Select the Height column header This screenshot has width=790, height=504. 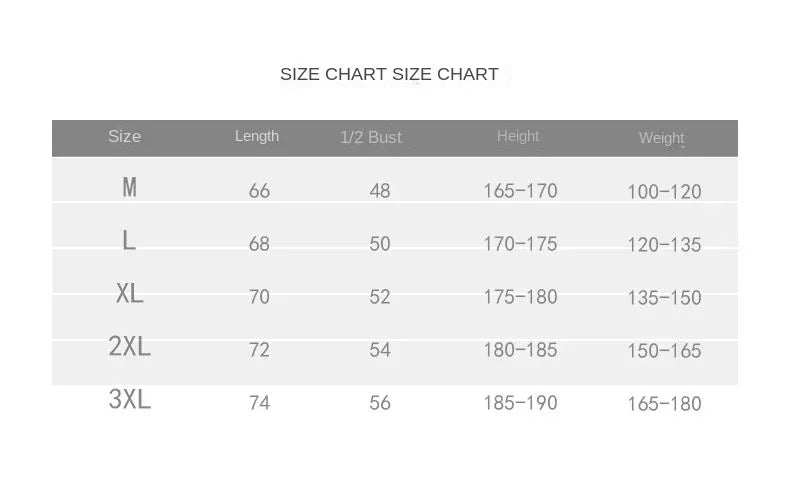[x=518, y=136]
